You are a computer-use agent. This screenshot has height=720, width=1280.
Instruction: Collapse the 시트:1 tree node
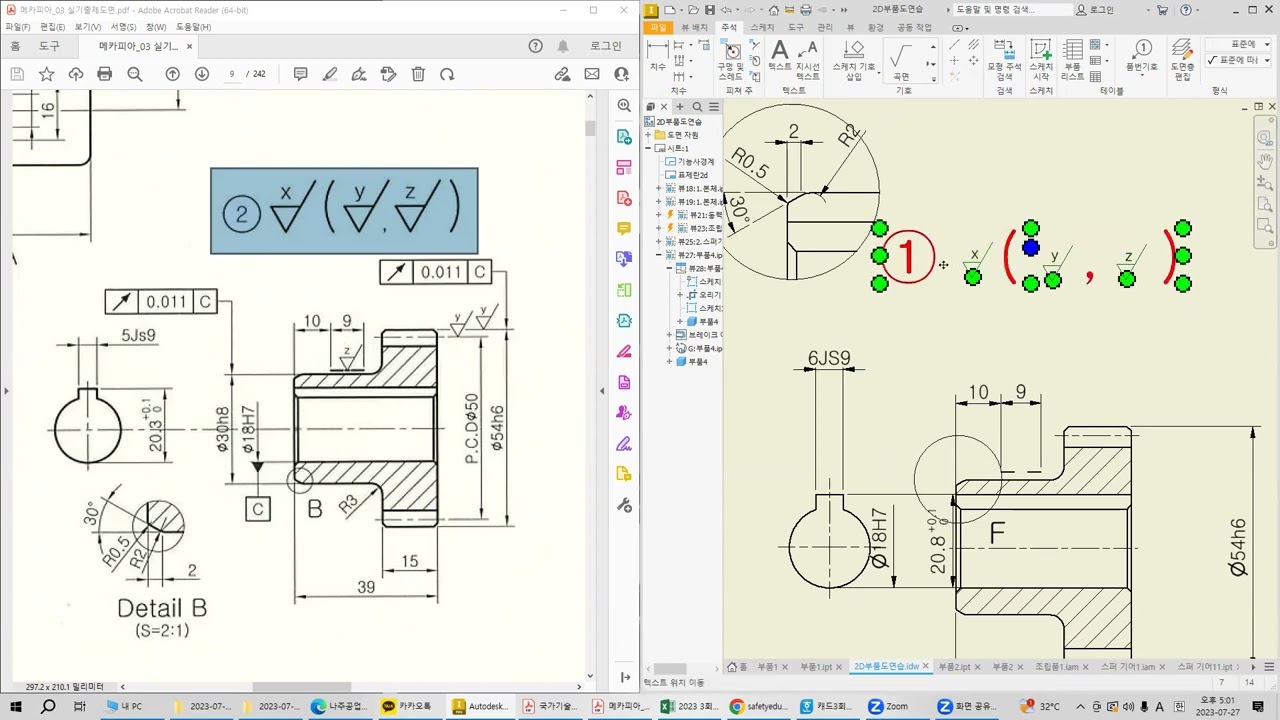click(x=648, y=148)
